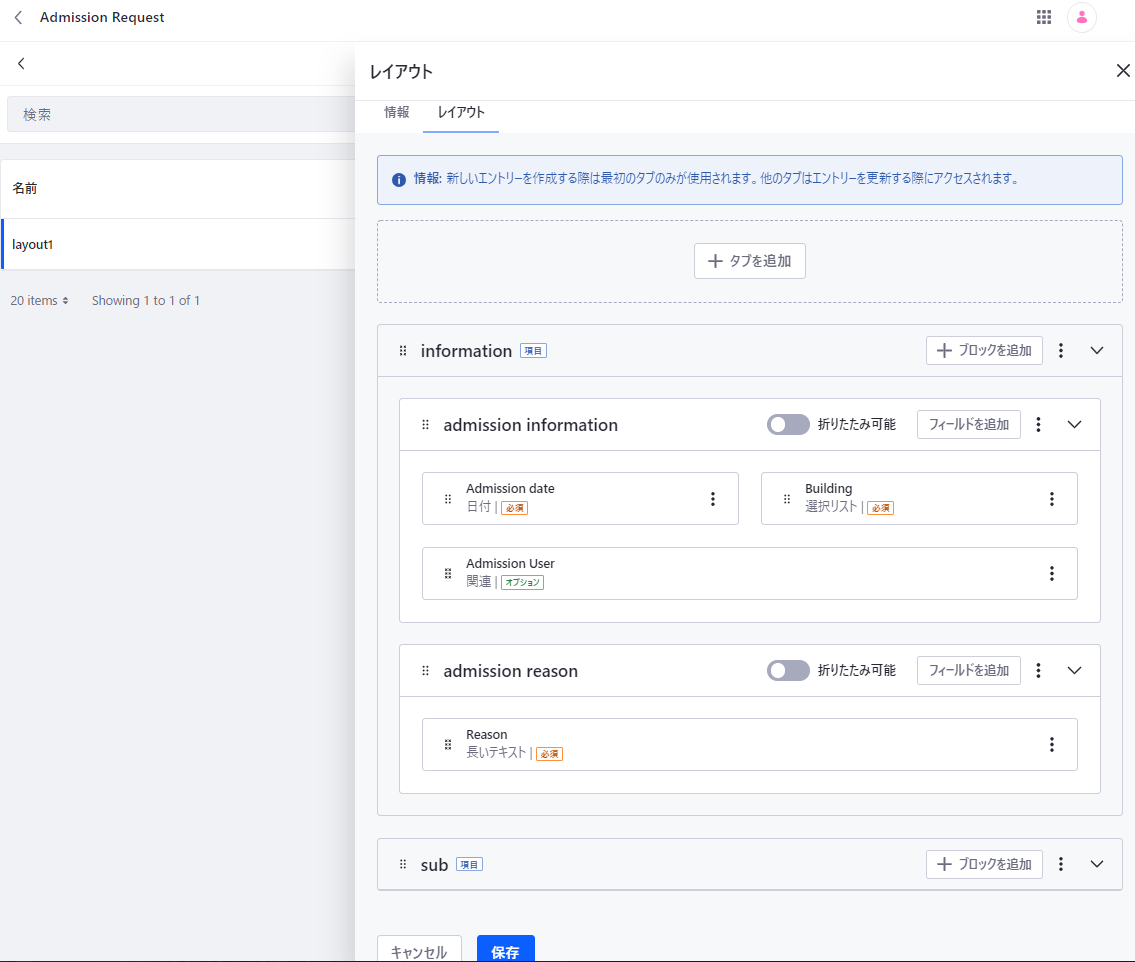Click the 検索 search field

(x=180, y=115)
